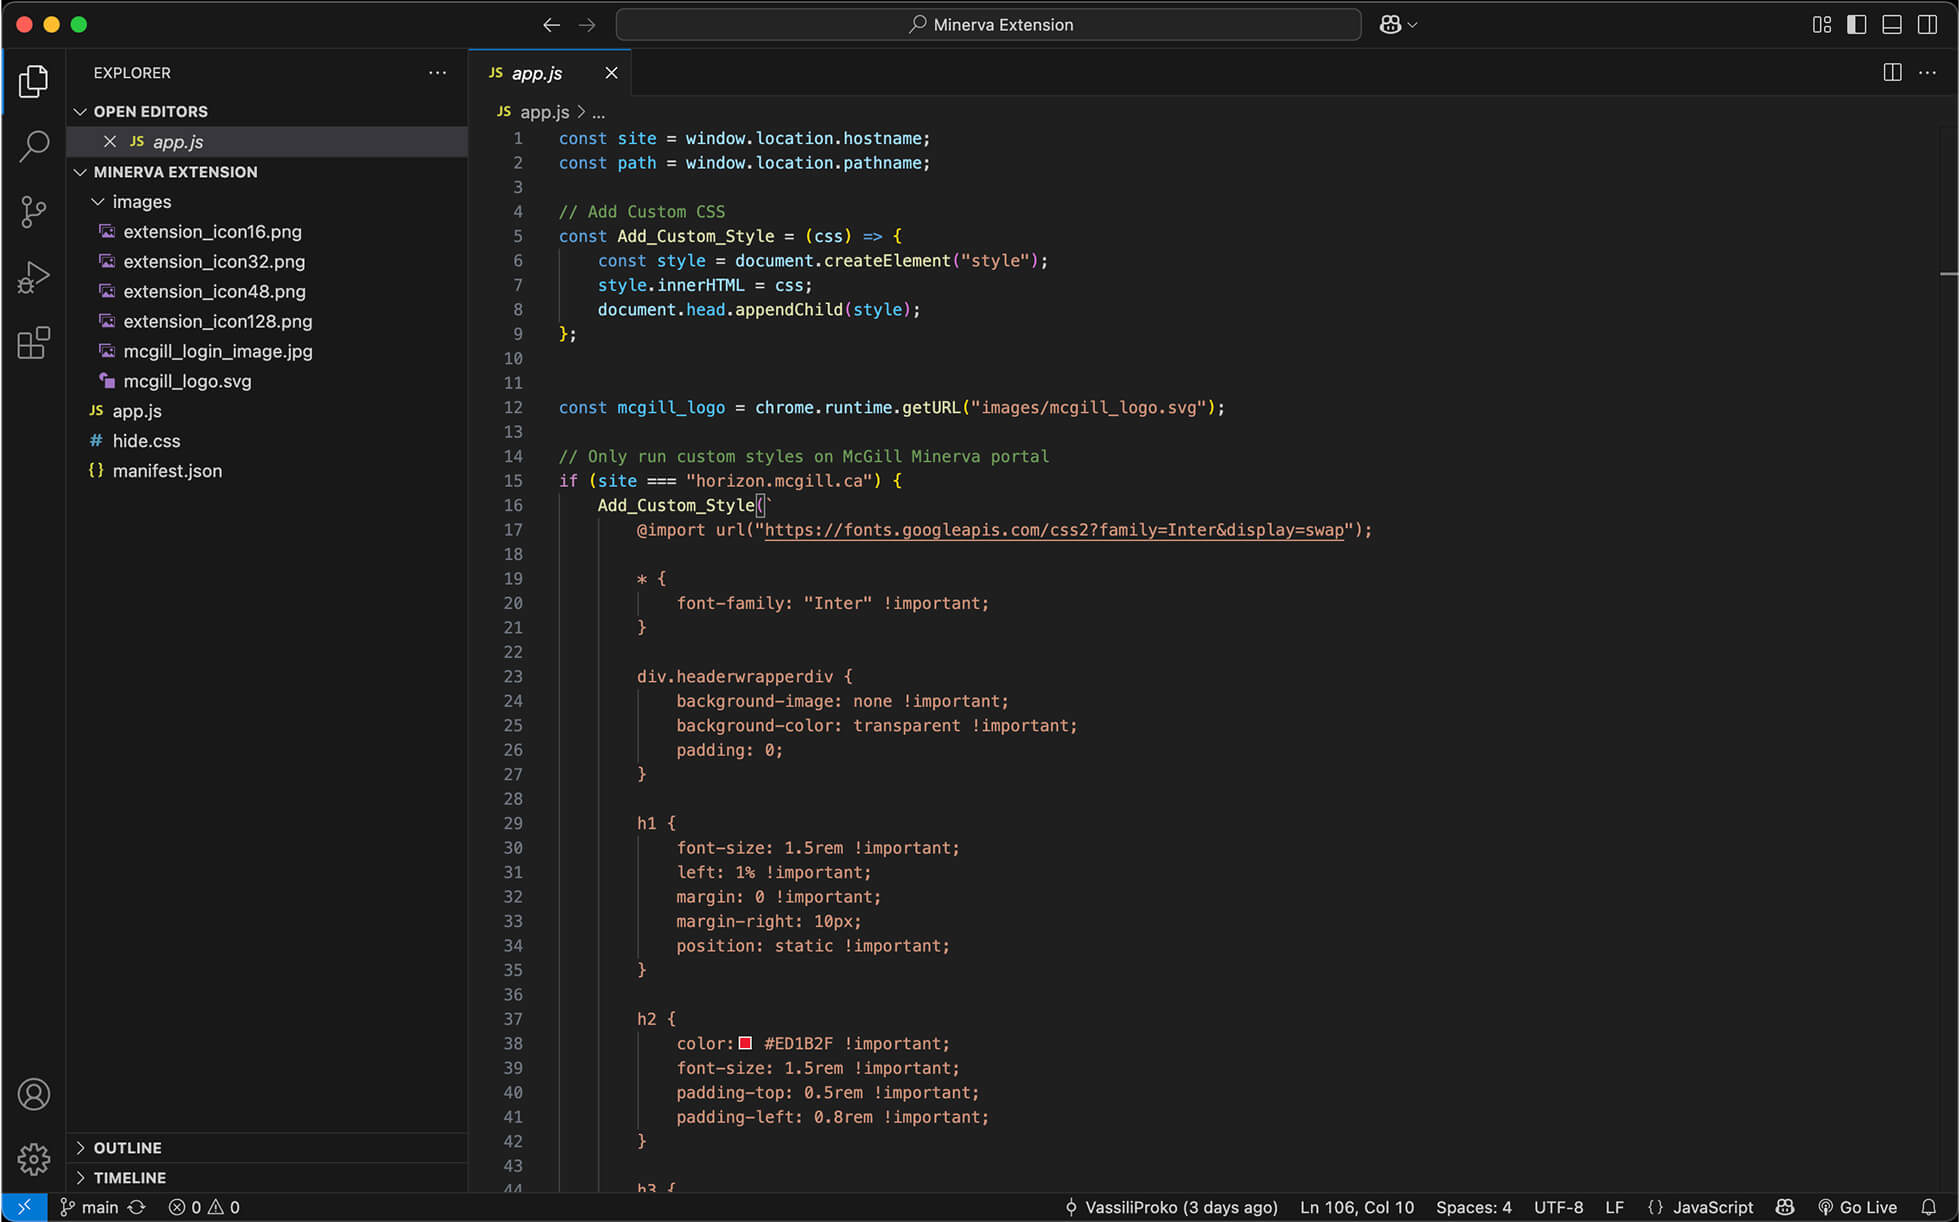Toggle Primary Side Bar visibility
Image resolution: width=1959 pixels, height=1222 pixels.
[x=1857, y=25]
